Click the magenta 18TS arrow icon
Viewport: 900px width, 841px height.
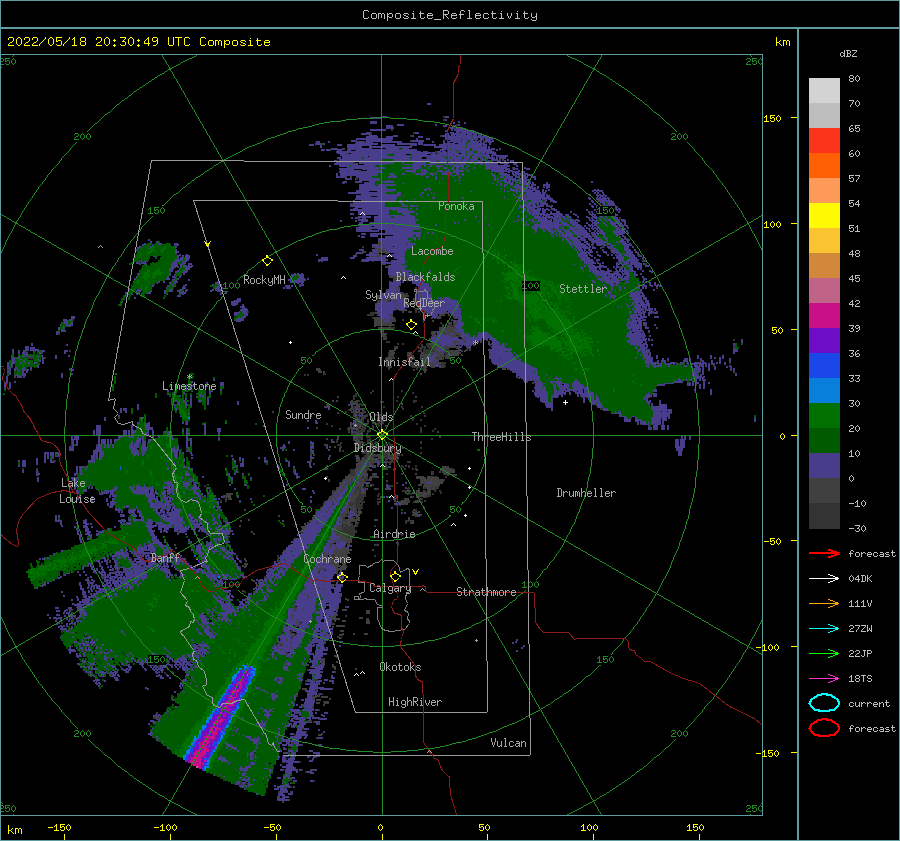point(824,679)
